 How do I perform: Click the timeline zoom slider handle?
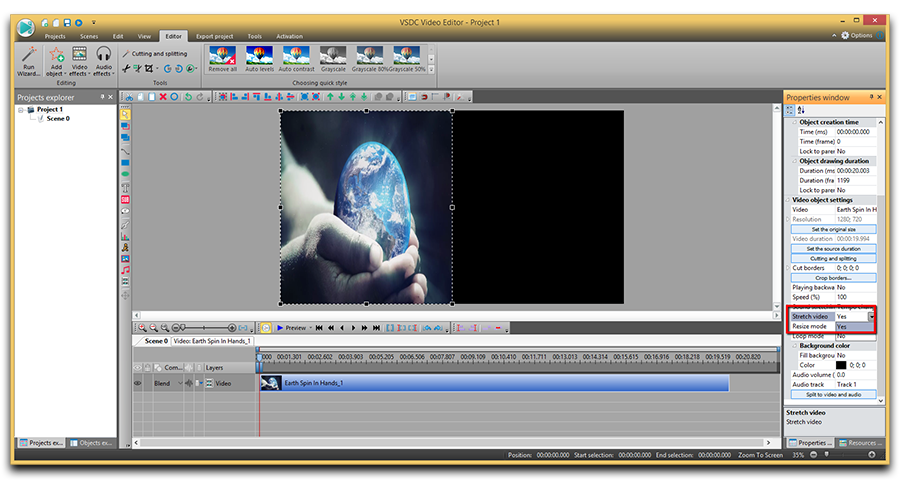183,328
